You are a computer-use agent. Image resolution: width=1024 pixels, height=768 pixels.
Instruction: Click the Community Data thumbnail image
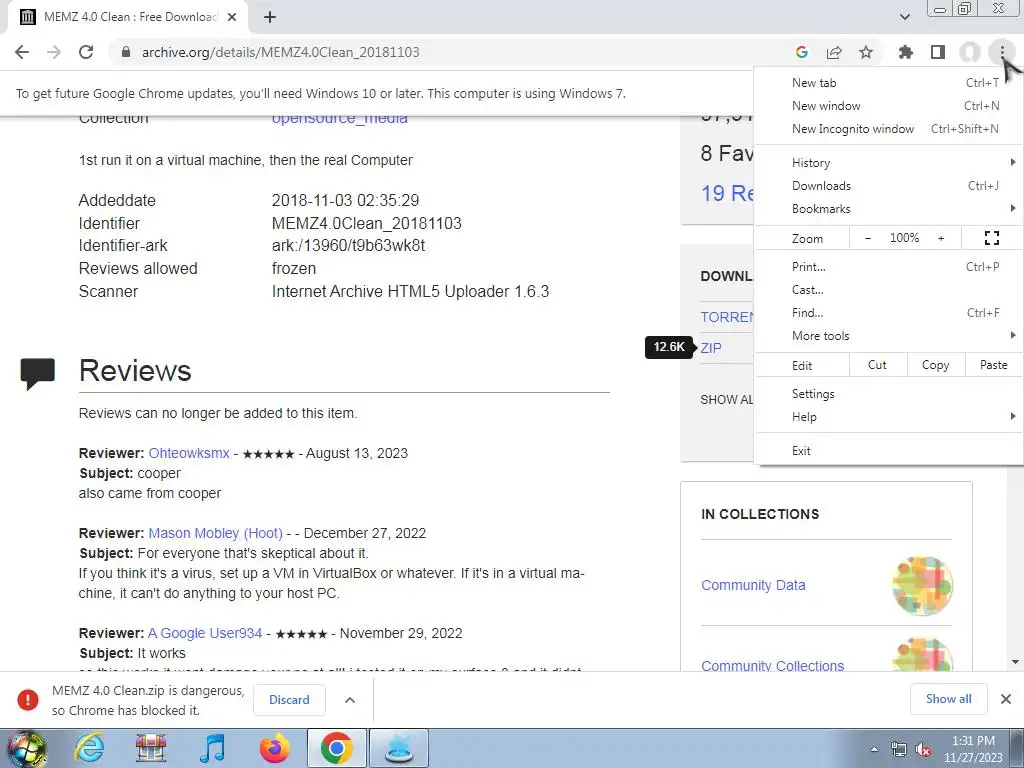click(922, 585)
